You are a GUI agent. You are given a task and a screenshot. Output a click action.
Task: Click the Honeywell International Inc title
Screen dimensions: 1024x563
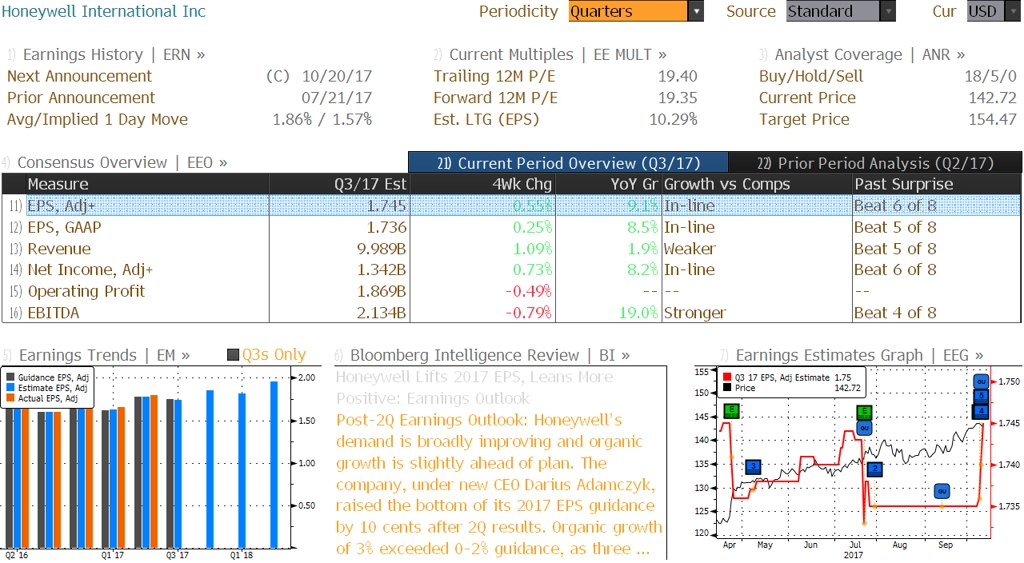(103, 11)
